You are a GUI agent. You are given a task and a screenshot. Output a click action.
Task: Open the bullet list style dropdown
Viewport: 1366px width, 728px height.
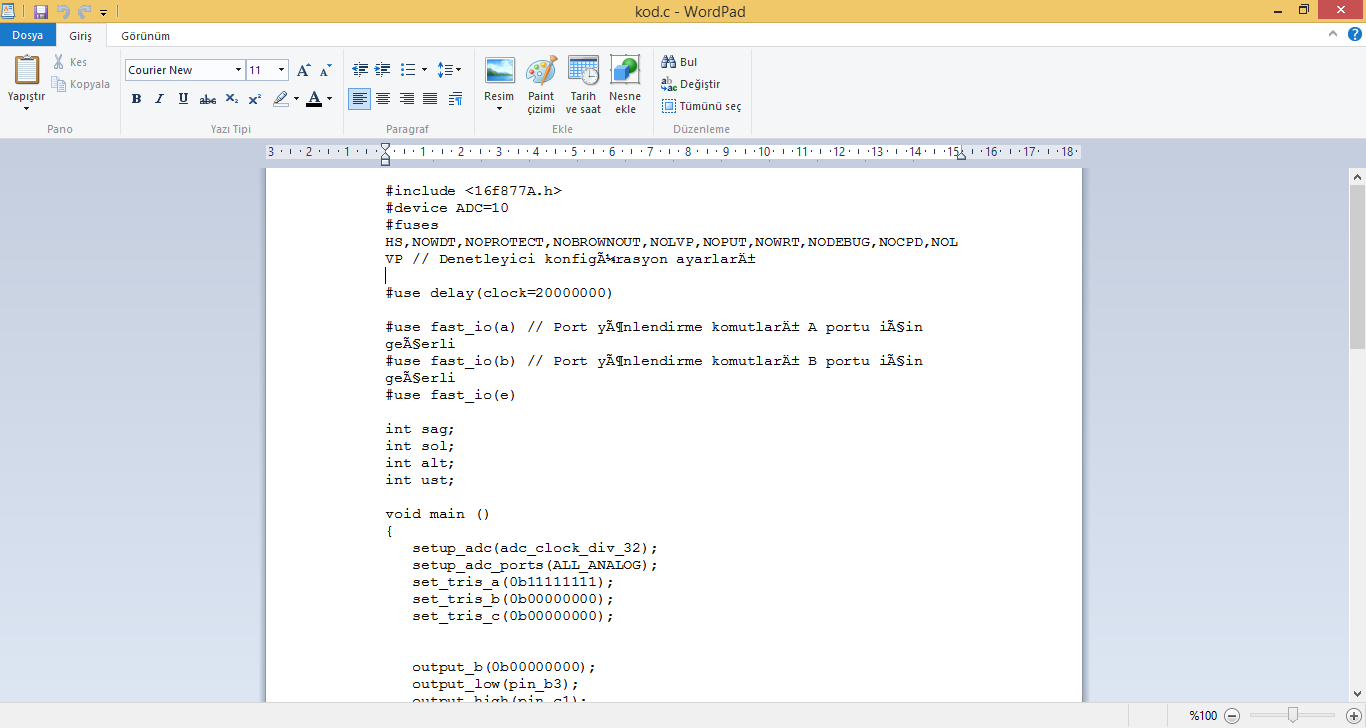[x=425, y=70]
